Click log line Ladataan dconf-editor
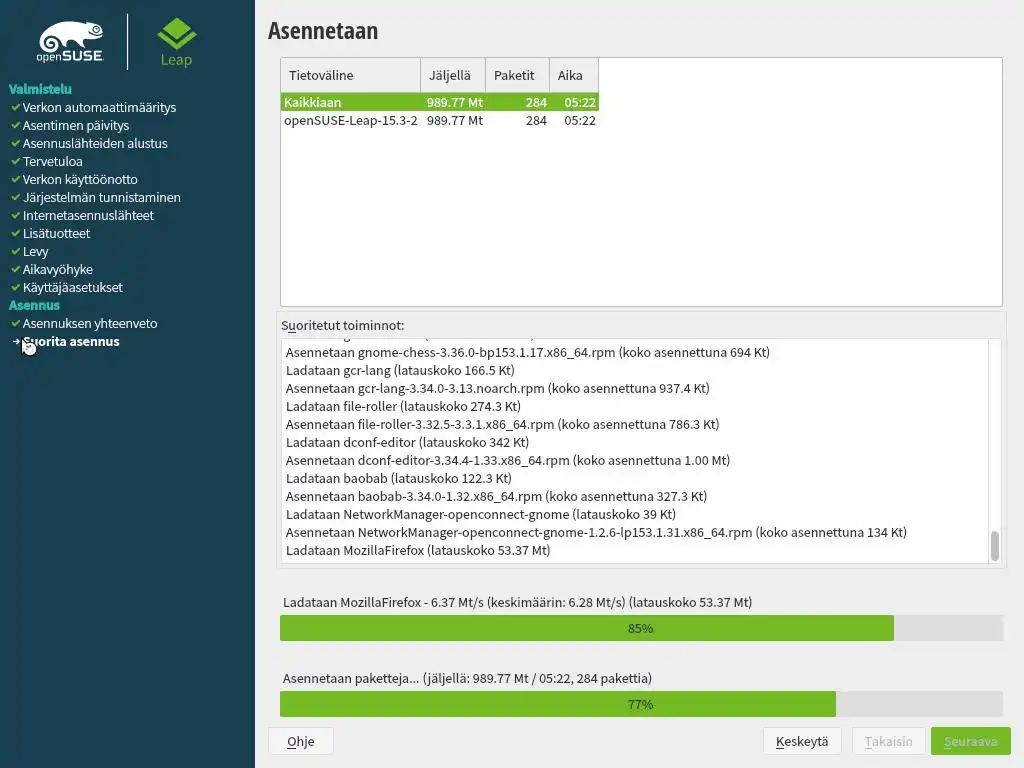Image resolution: width=1024 pixels, height=768 pixels. 407,442
